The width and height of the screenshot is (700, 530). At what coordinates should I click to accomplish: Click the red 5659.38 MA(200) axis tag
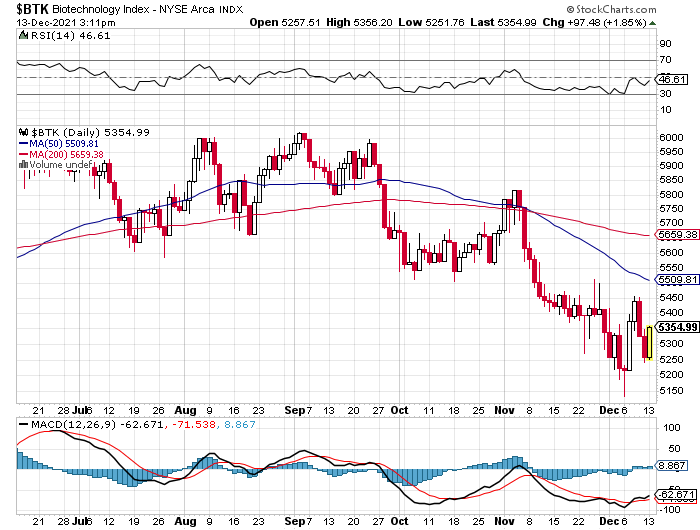click(x=675, y=235)
